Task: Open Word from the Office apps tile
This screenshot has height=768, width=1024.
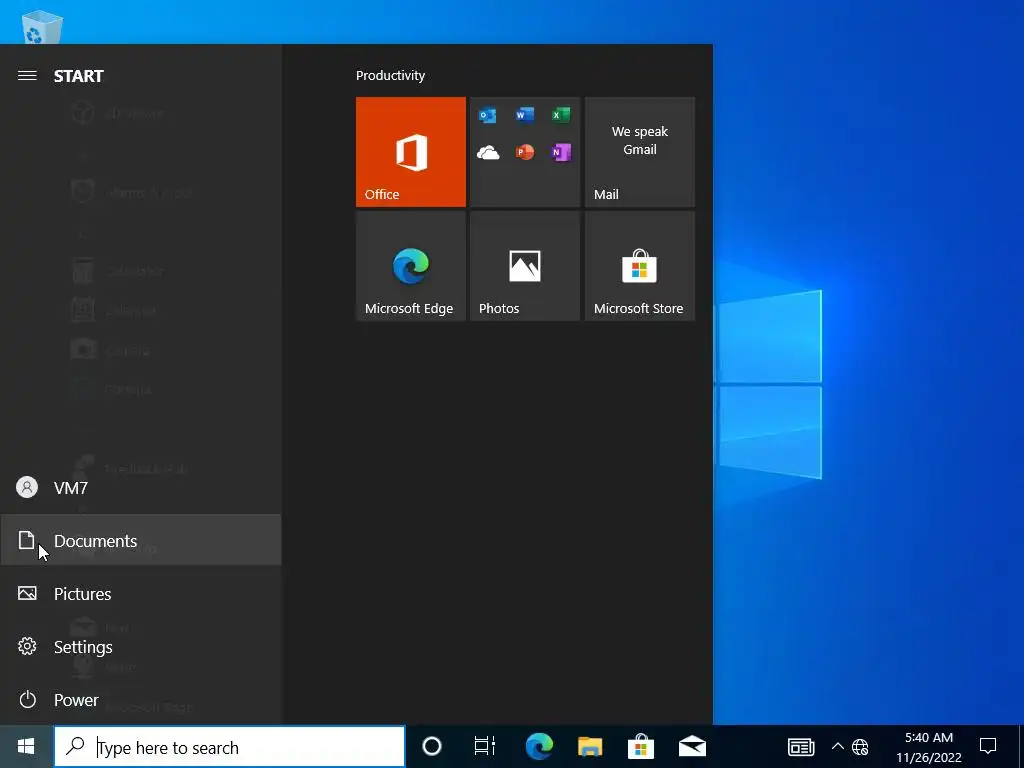Action: pyautogui.click(x=524, y=116)
